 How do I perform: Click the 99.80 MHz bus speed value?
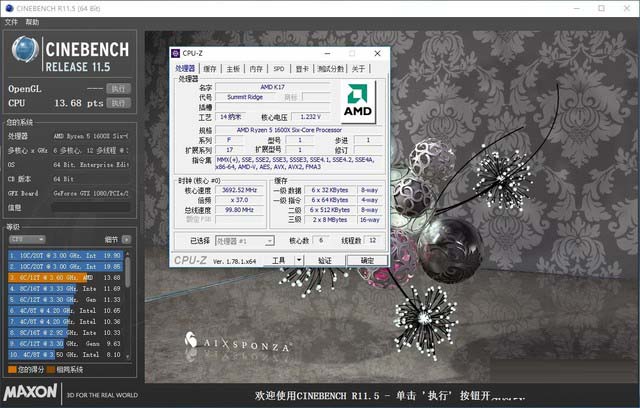(239, 210)
